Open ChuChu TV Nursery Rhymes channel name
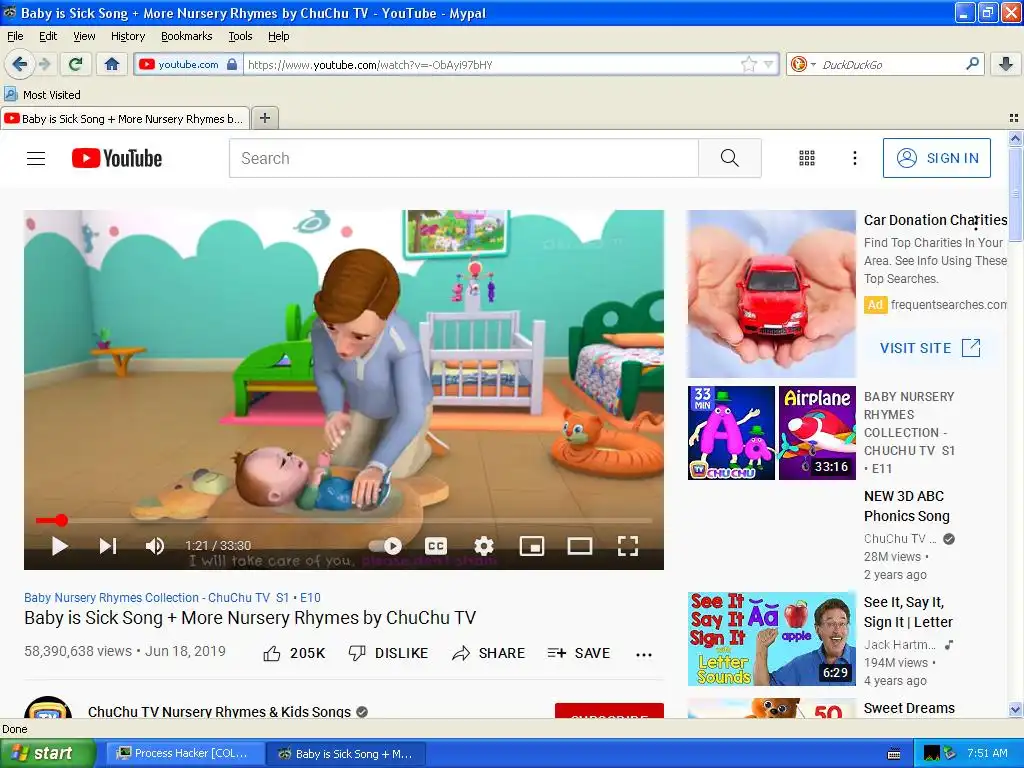This screenshot has width=1024, height=768. 219,711
